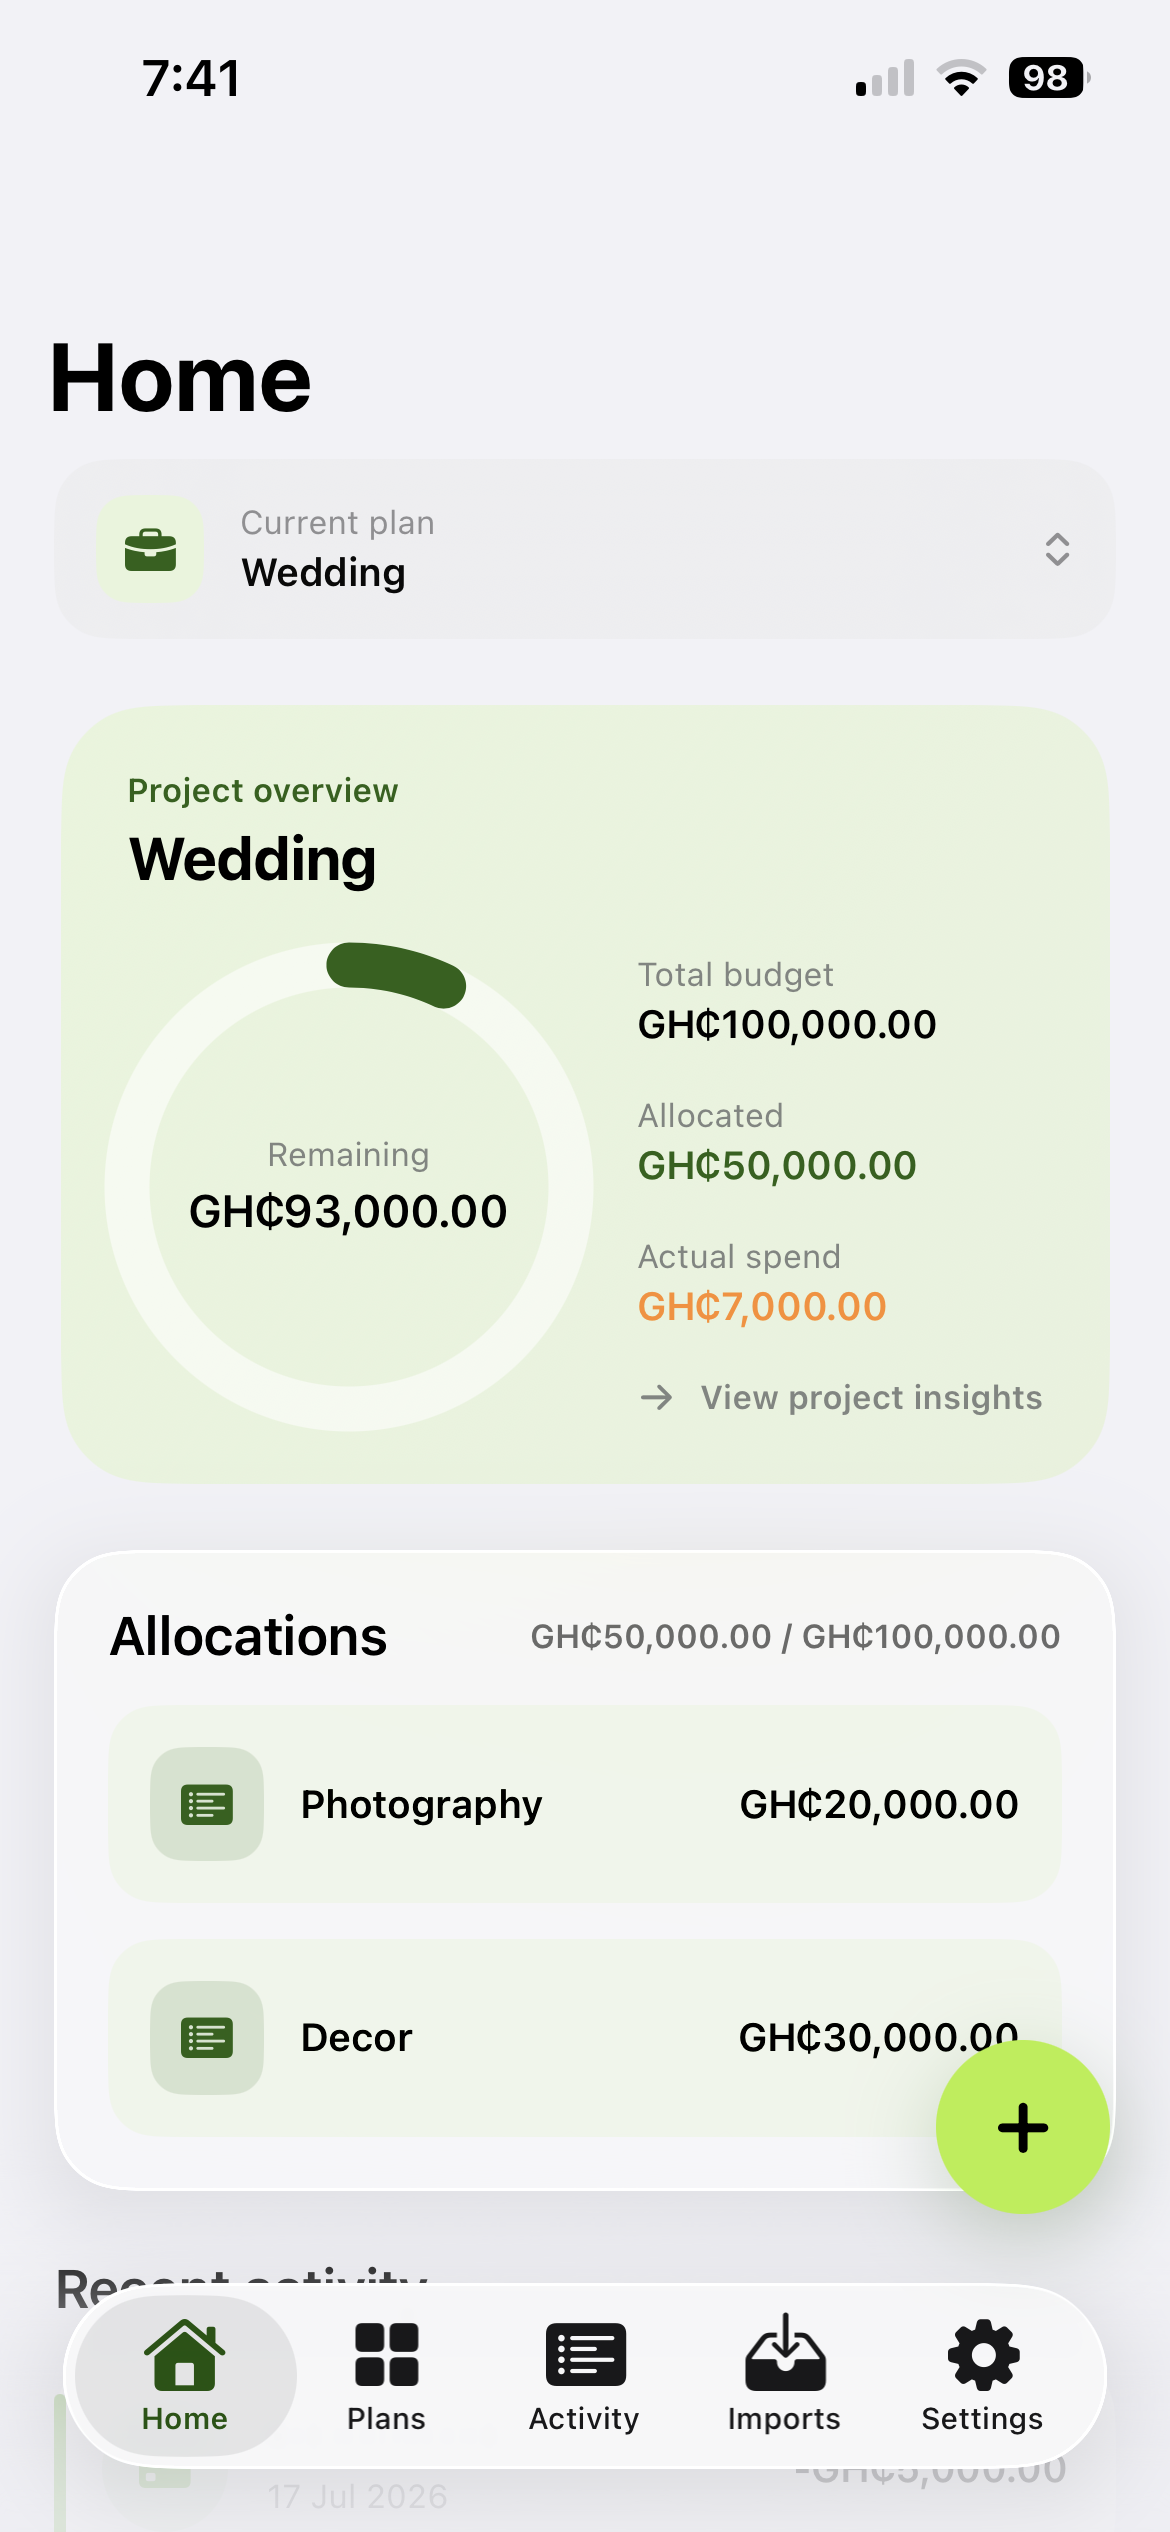Select the Settings tab label
Image resolution: width=1170 pixels, height=2532 pixels.
[x=982, y=2418]
